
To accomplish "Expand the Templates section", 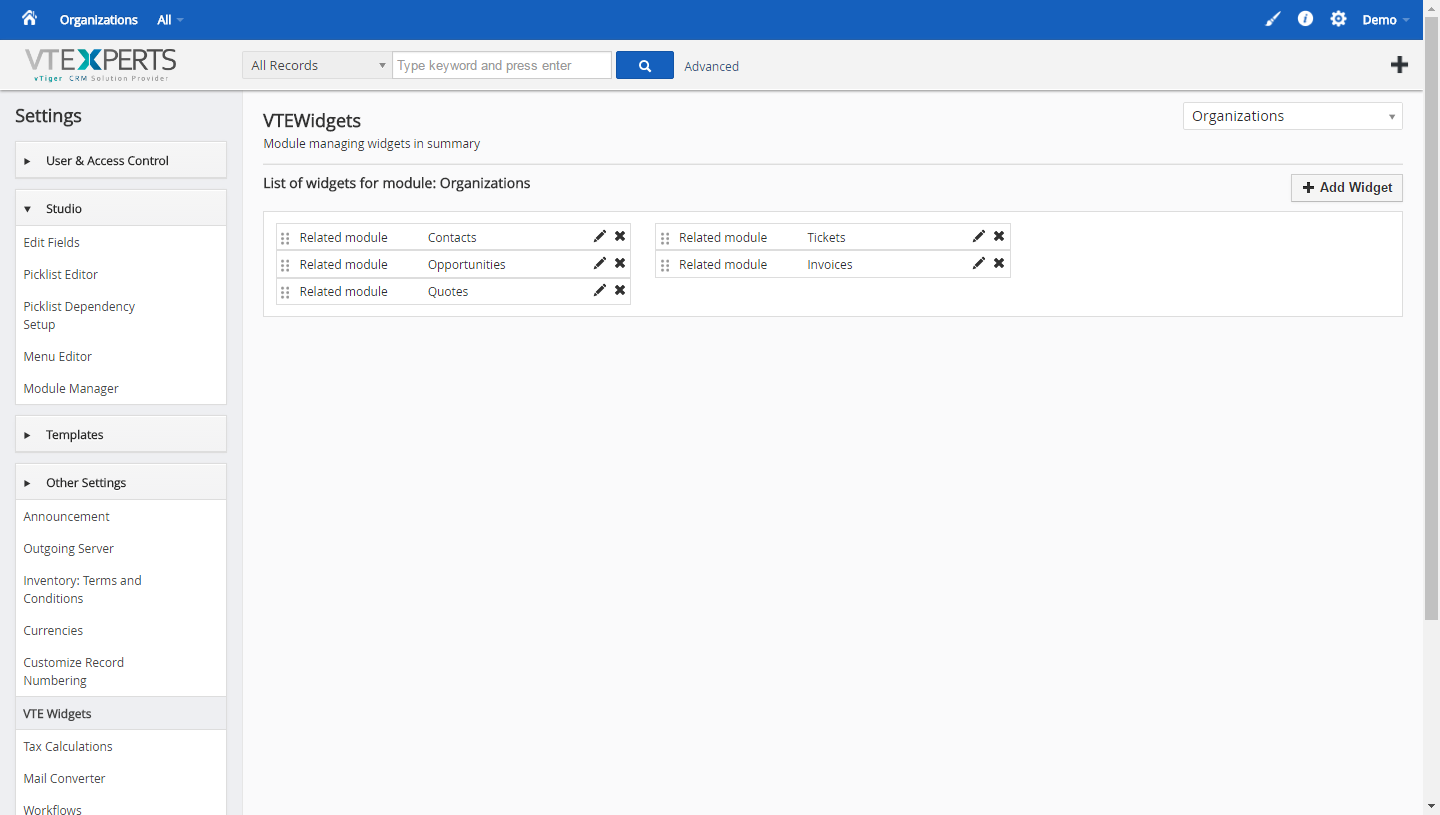I will pos(121,434).
